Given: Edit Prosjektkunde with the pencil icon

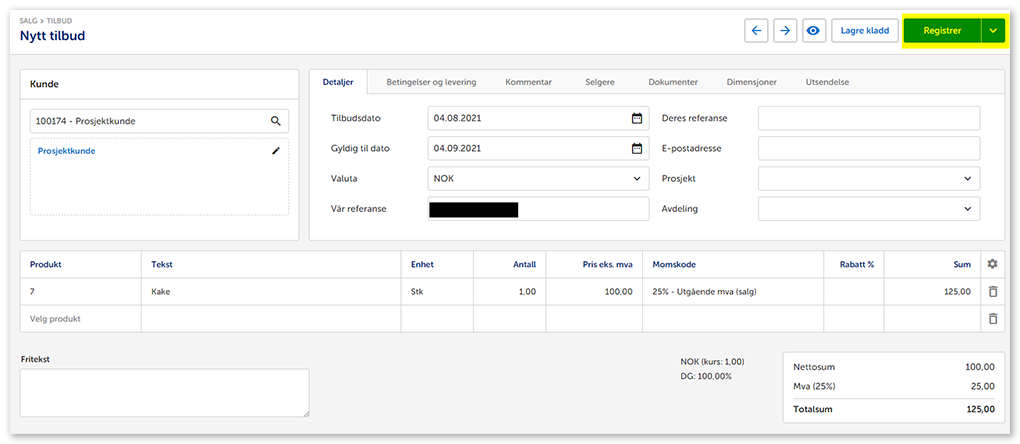Looking at the screenshot, I should click(276, 151).
